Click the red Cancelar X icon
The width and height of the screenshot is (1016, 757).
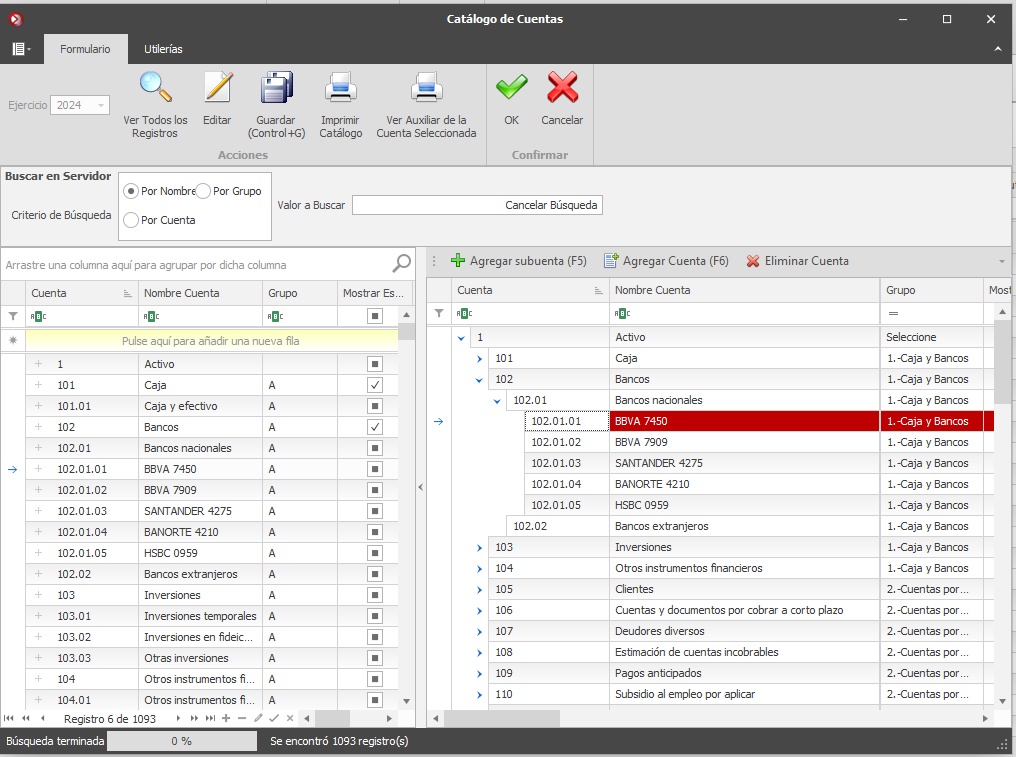coord(562,87)
